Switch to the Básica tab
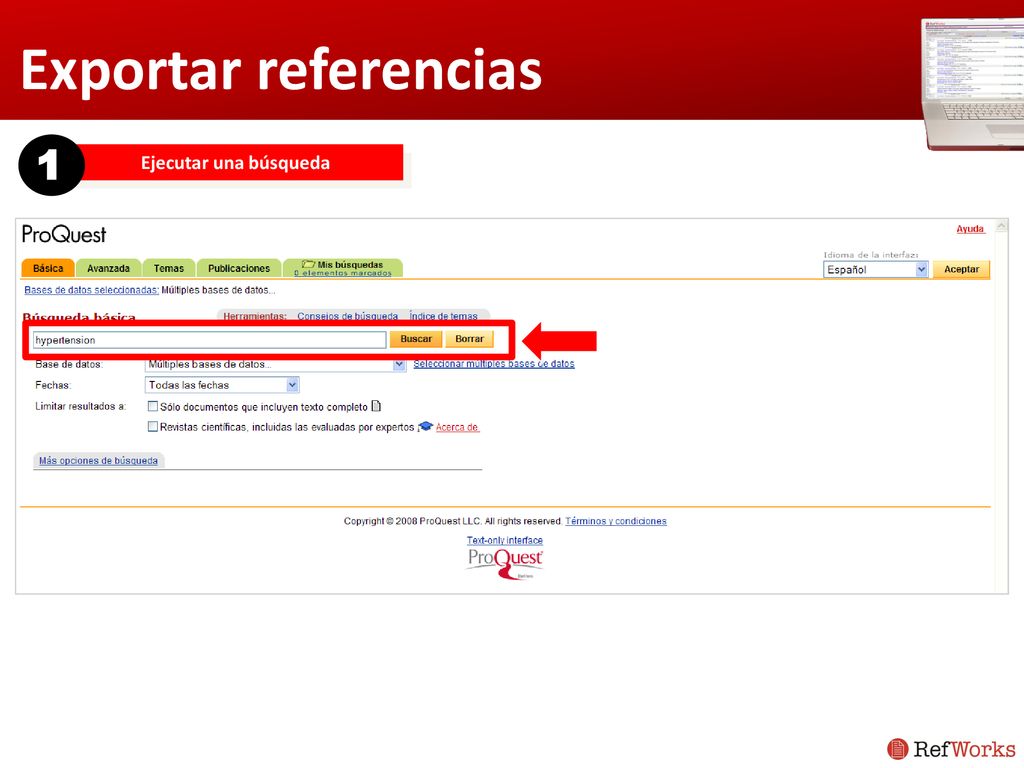Viewport: 1024px width, 768px height. pos(48,268)
